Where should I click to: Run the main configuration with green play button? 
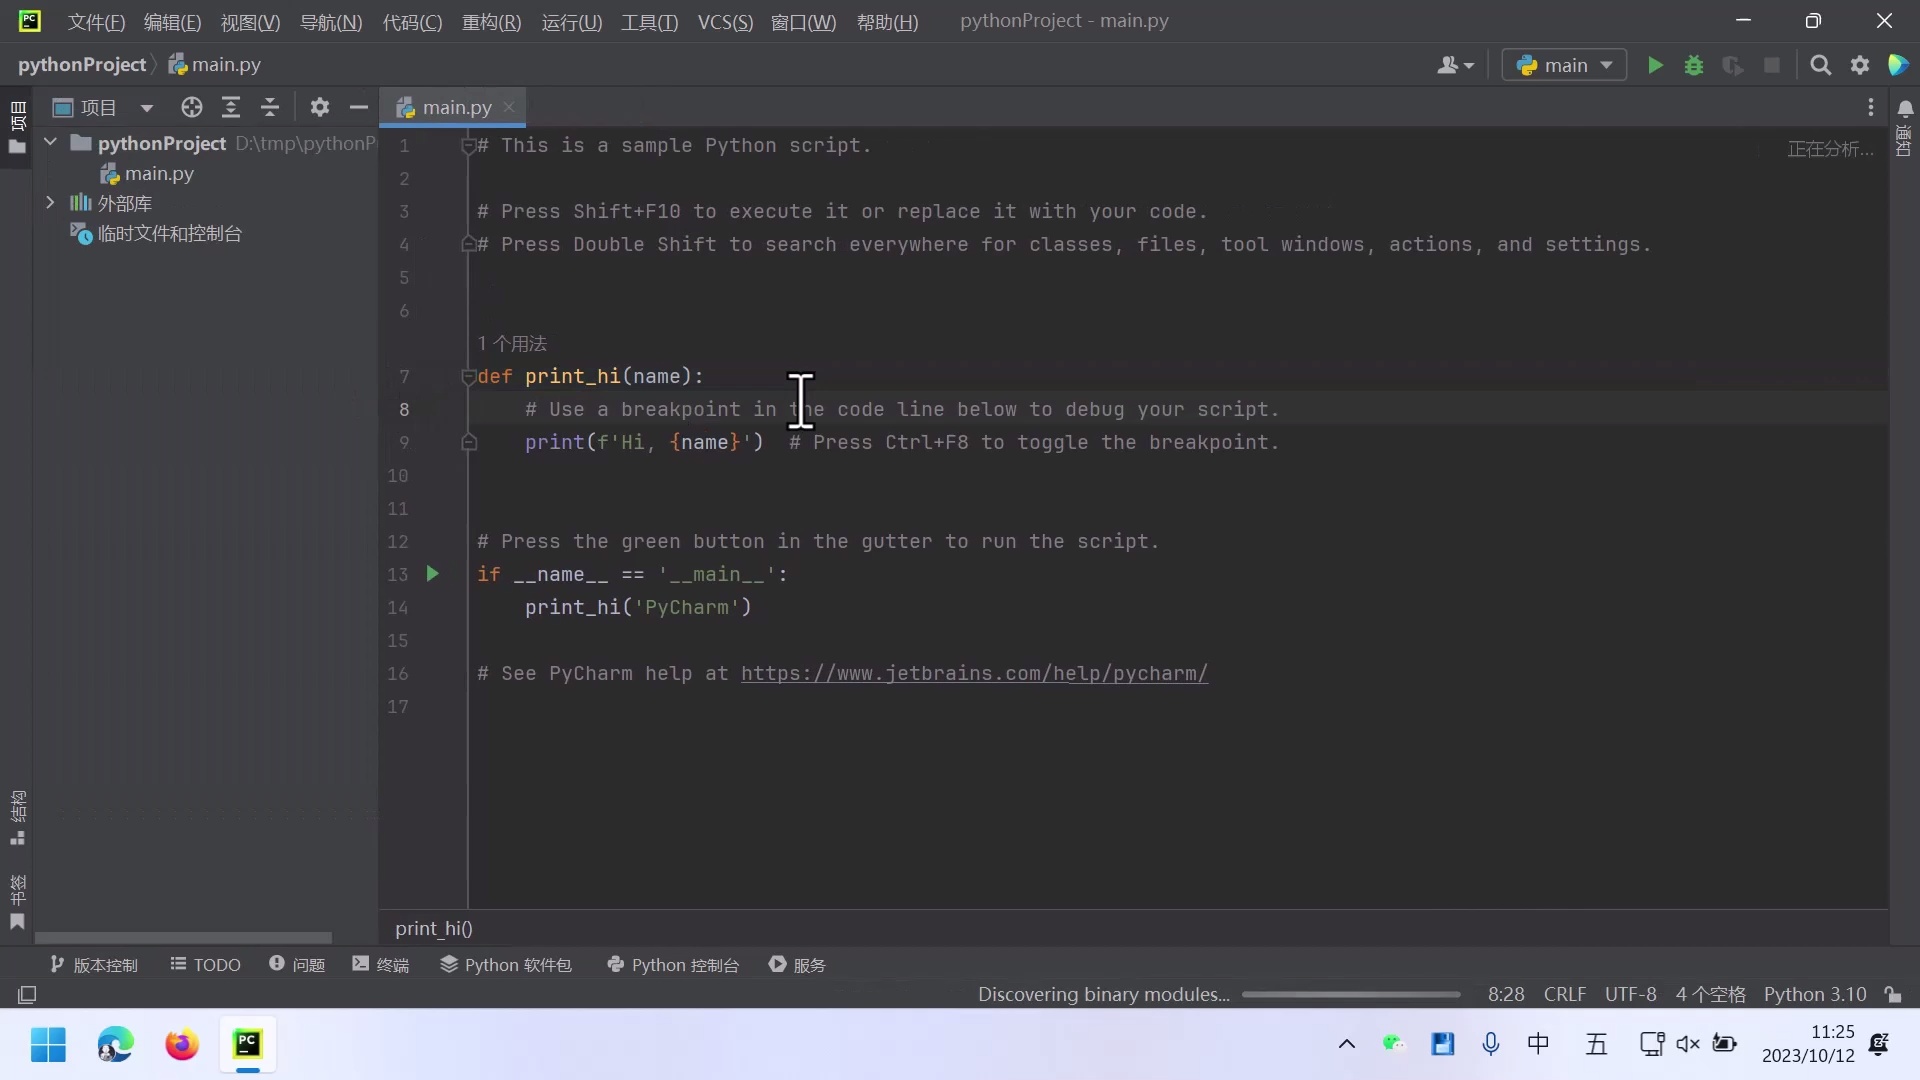1655,65
